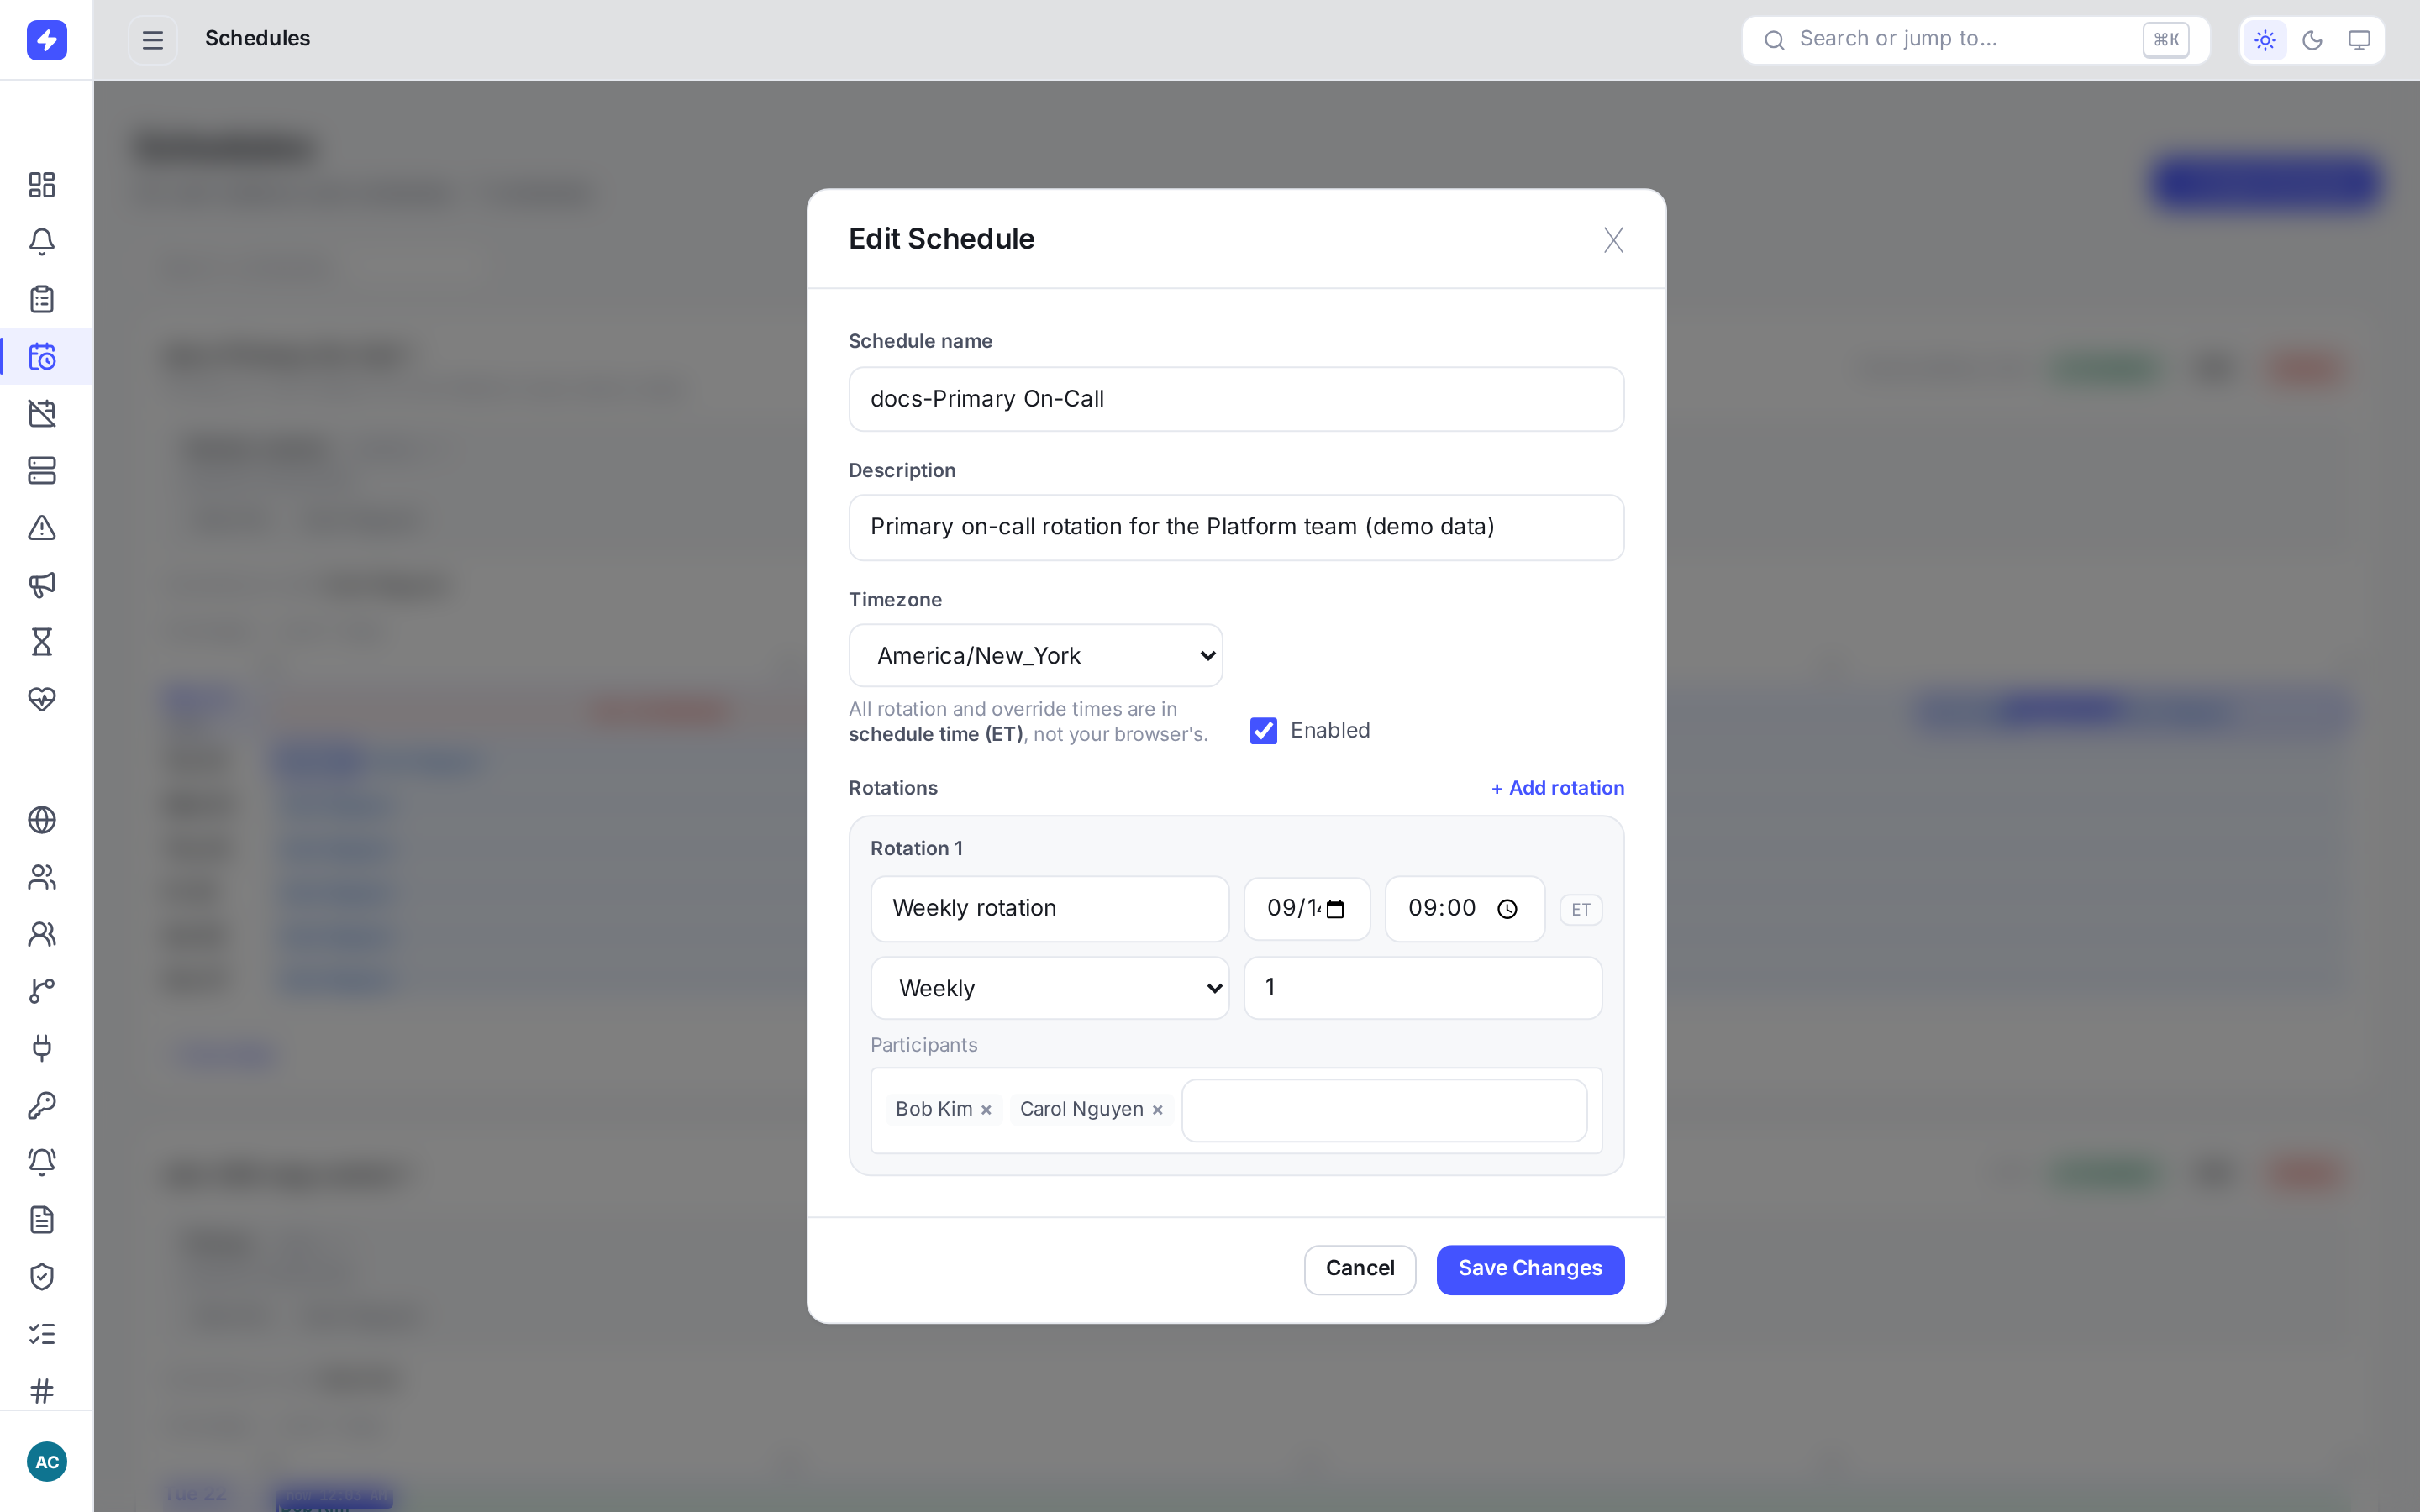Click Cancel button in dialog
This screenshot has height=1512, width=2420.
[1359, 1269]
